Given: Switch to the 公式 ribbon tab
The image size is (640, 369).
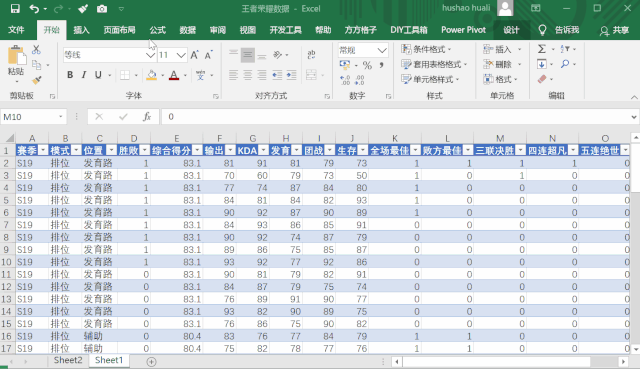Looking at the screenshot, I should point(158,30).
